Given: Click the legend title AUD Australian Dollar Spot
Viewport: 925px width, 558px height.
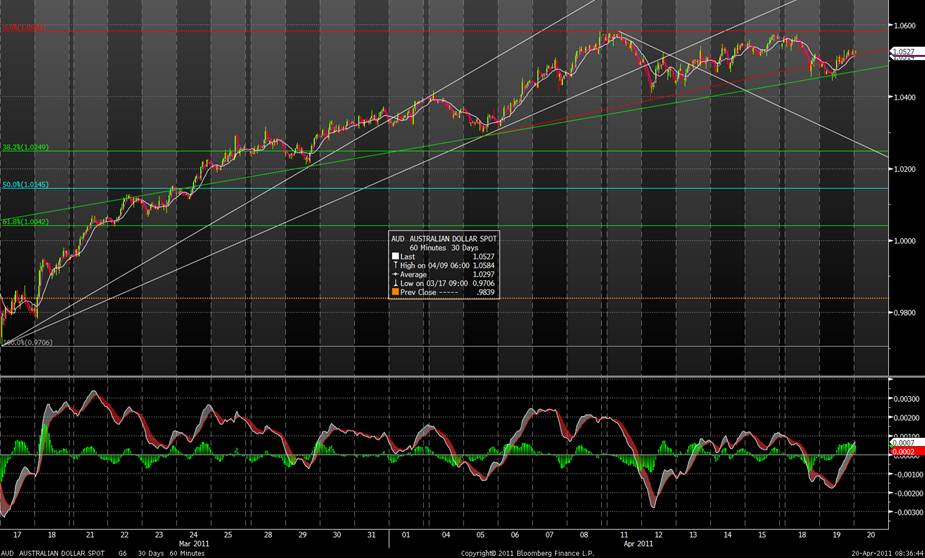Looking at the screenshot, I should click(x=444, y=239).
